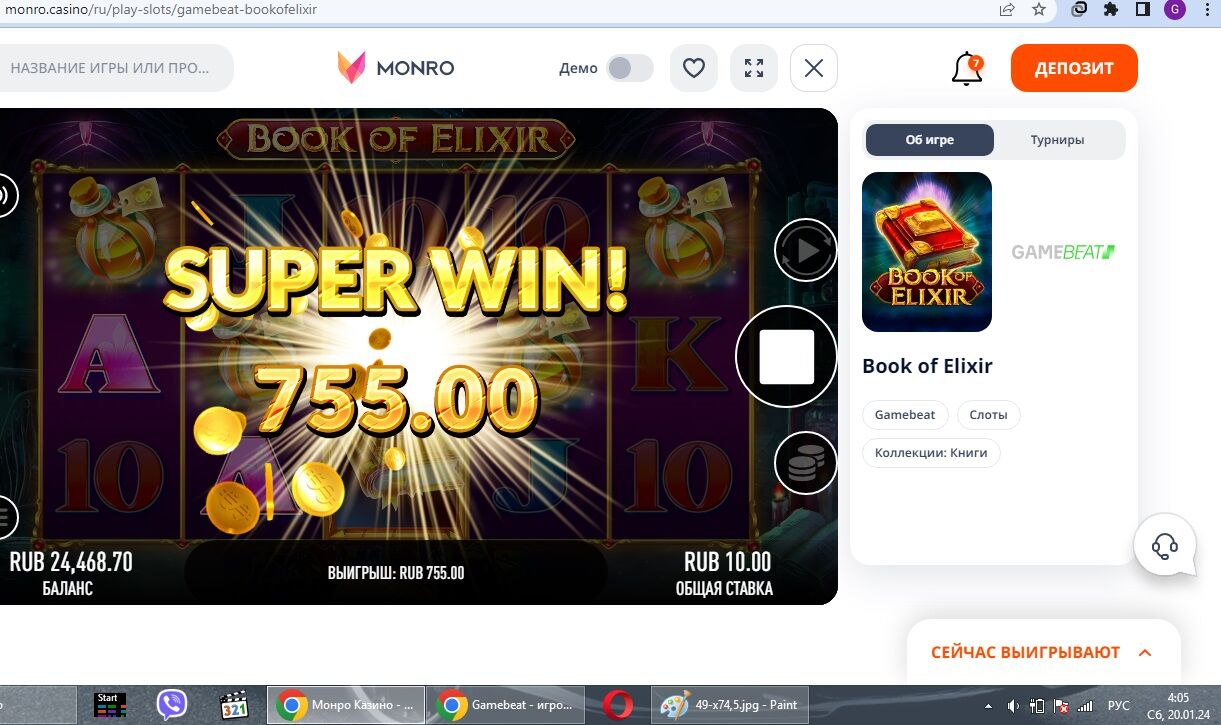Click the orange Депозит button

(1074, 68)
